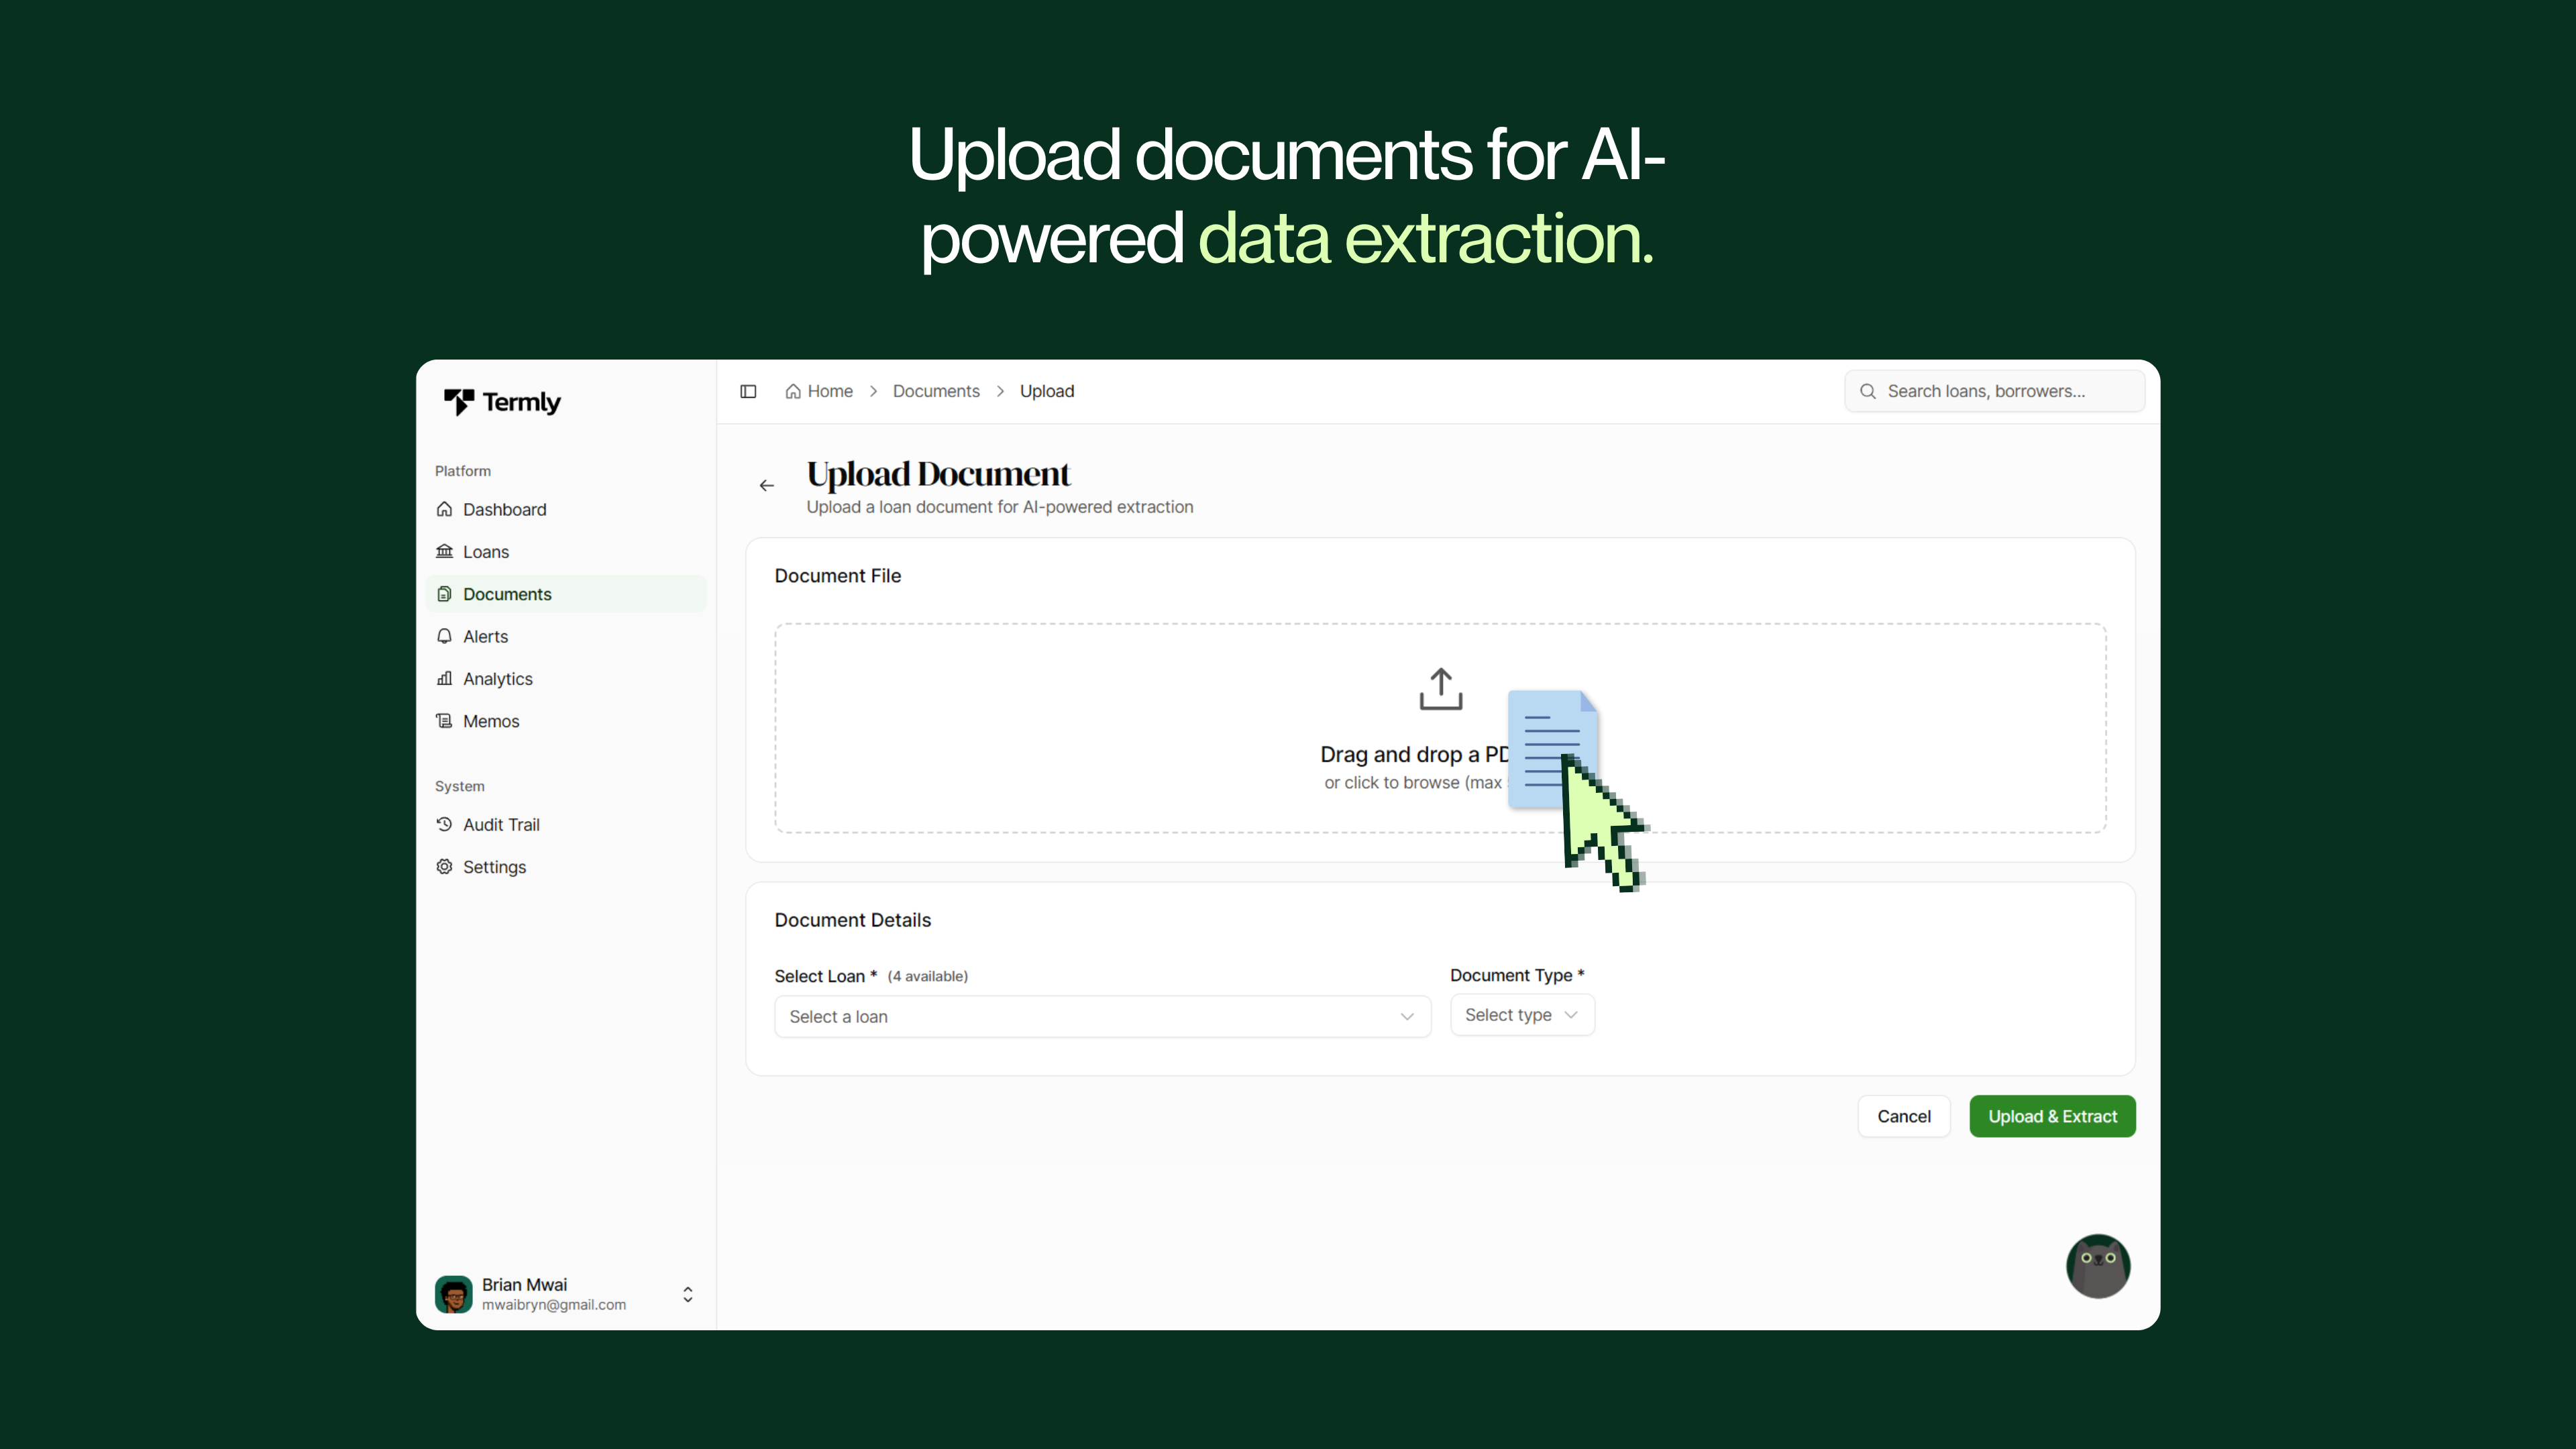The height and width of the screenshot is (1449, 2576).
Task: Open Dashboard in the sidebar
Action: coord(504,509)
